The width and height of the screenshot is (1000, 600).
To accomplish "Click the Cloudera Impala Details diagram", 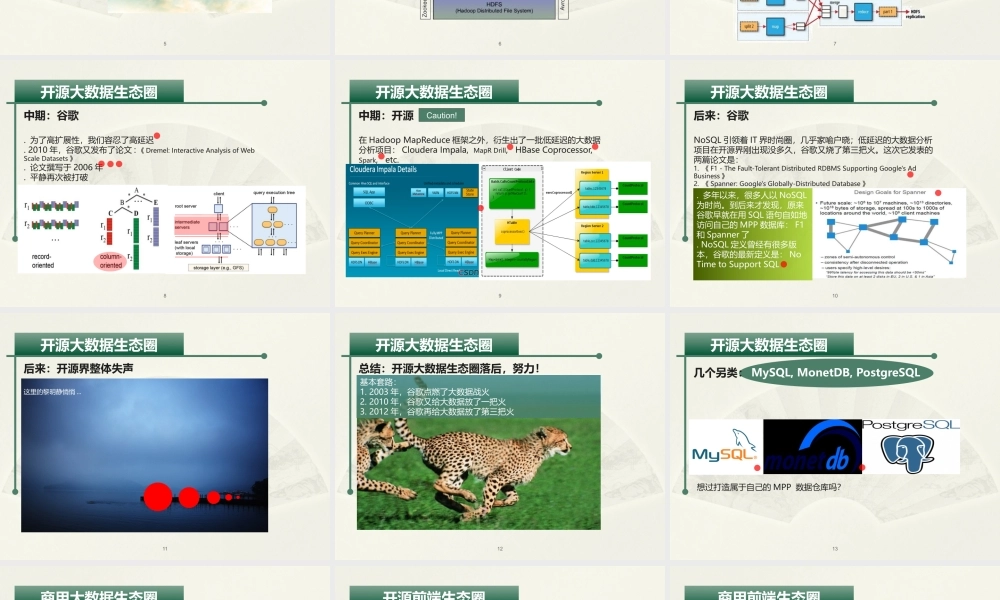I will tap(412, 221).
